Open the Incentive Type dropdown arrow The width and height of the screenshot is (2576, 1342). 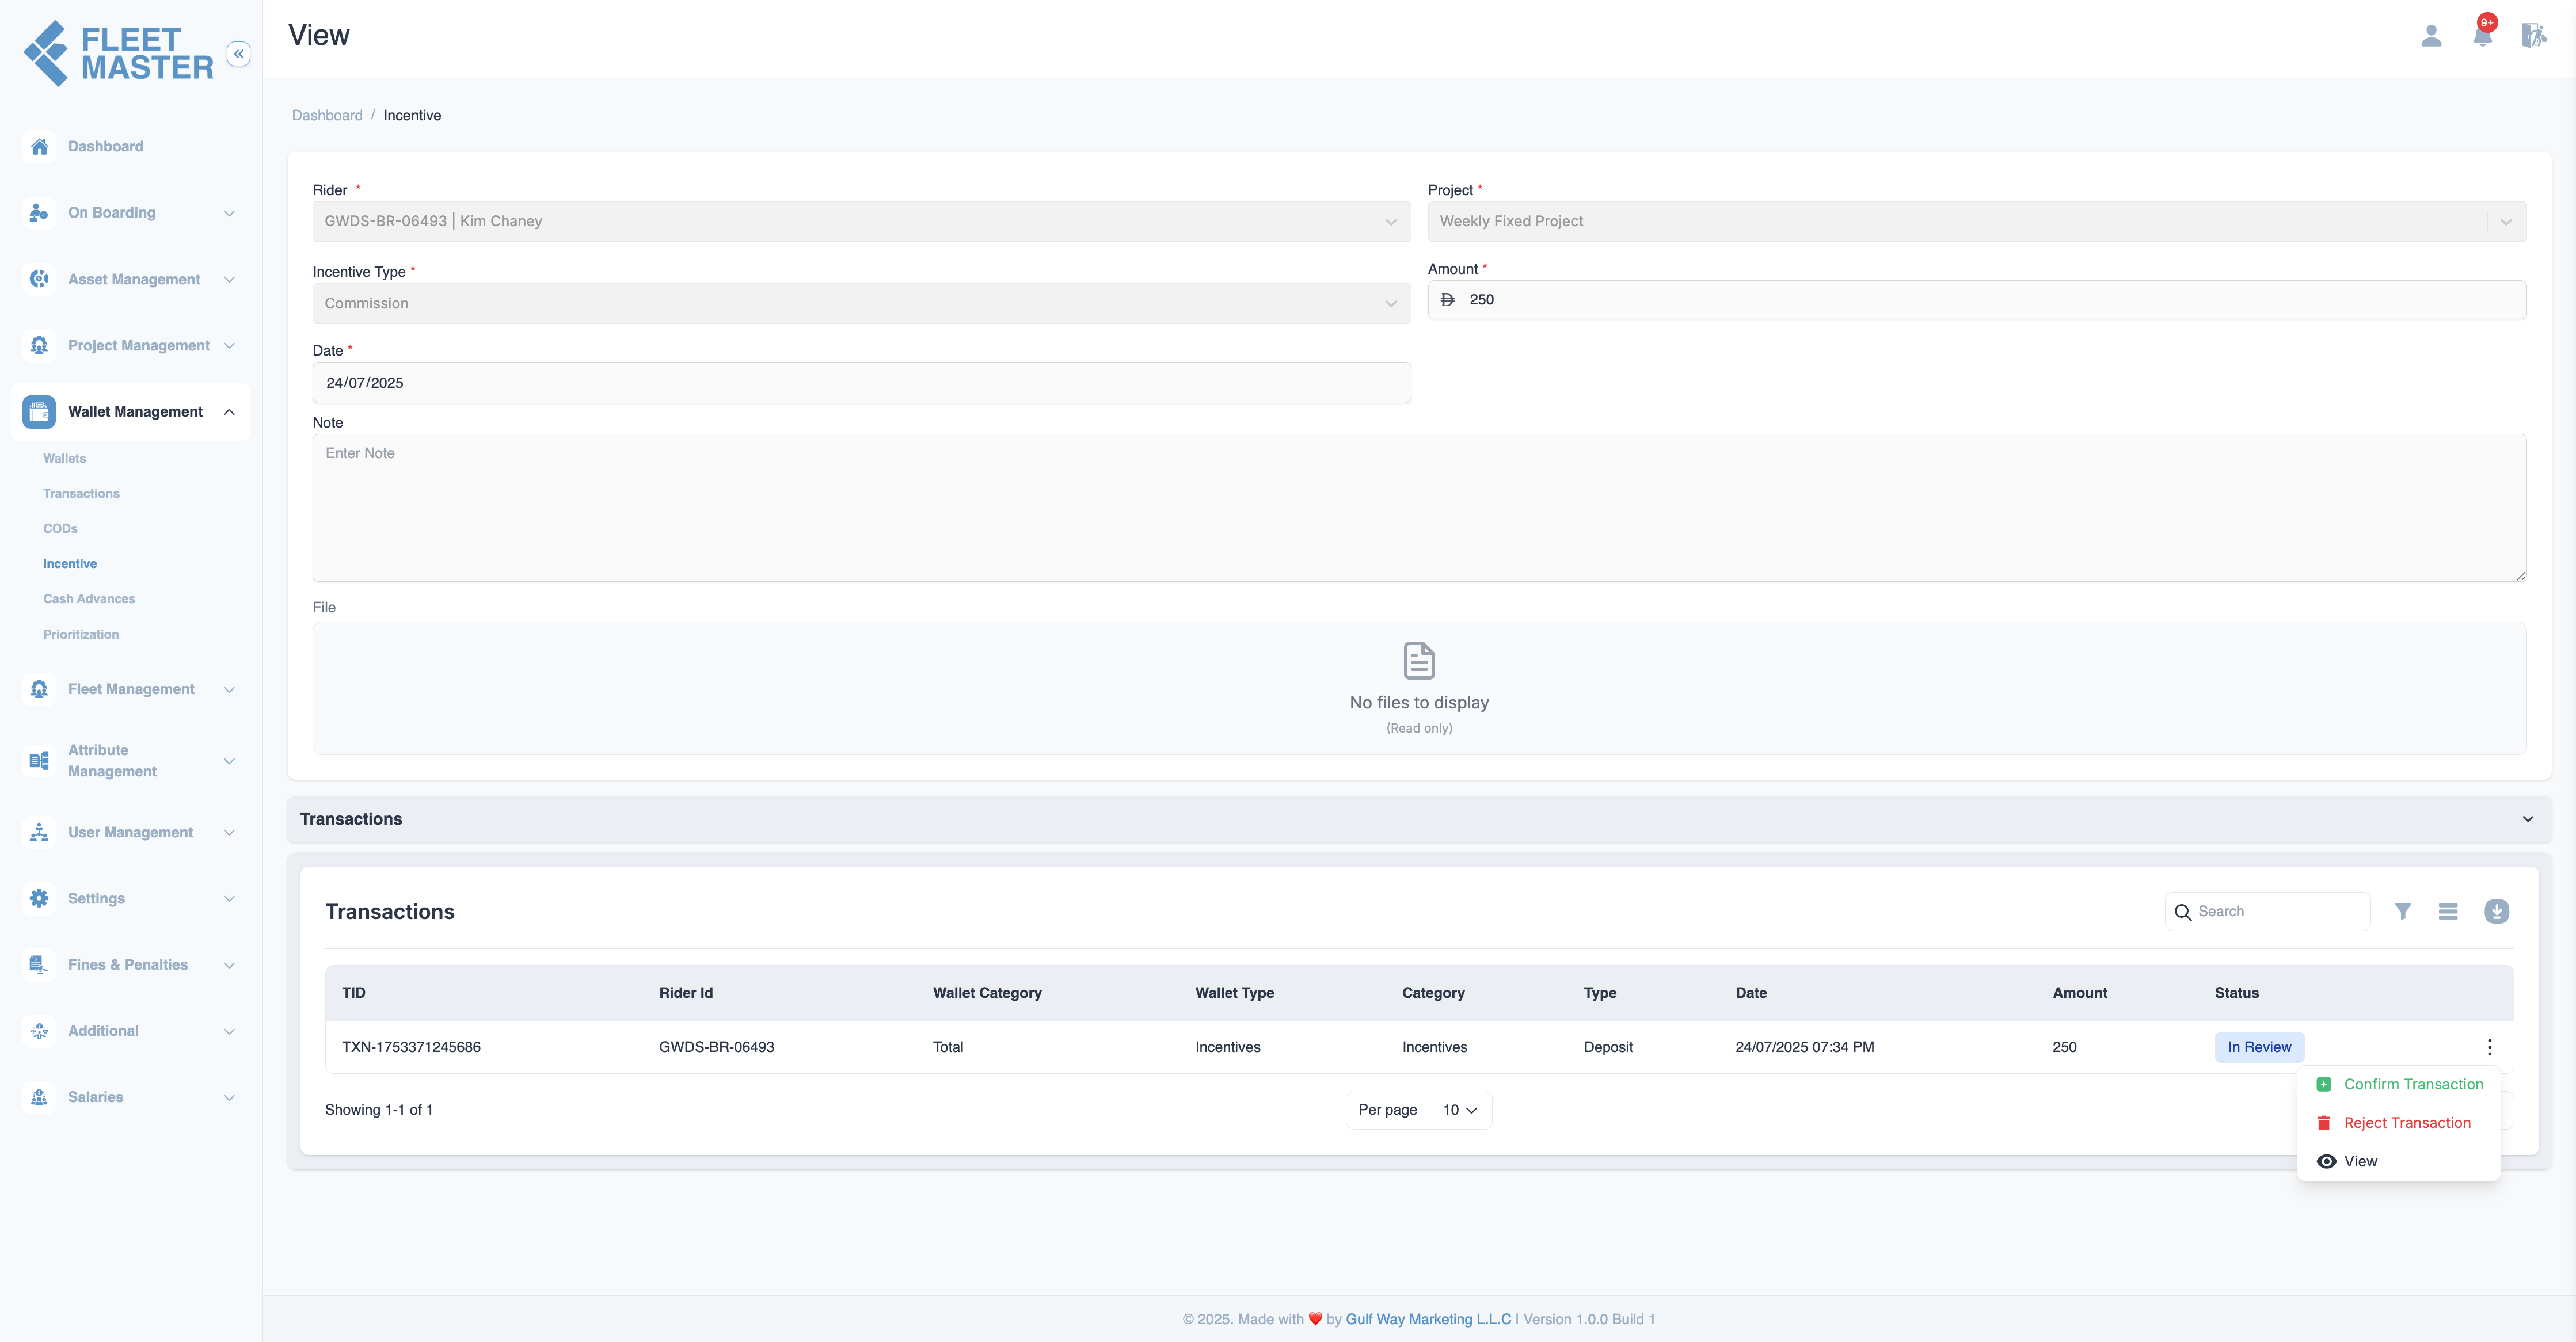pos(1391,304)
